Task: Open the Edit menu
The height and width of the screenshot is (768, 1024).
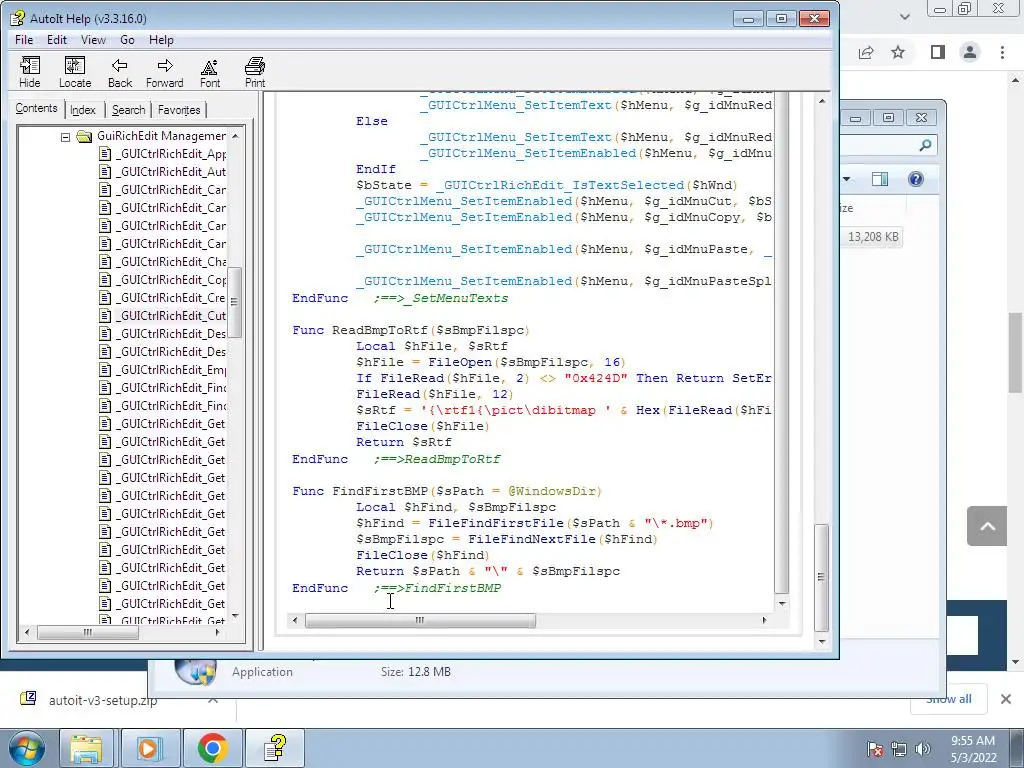Action: (x=57, y=40)
